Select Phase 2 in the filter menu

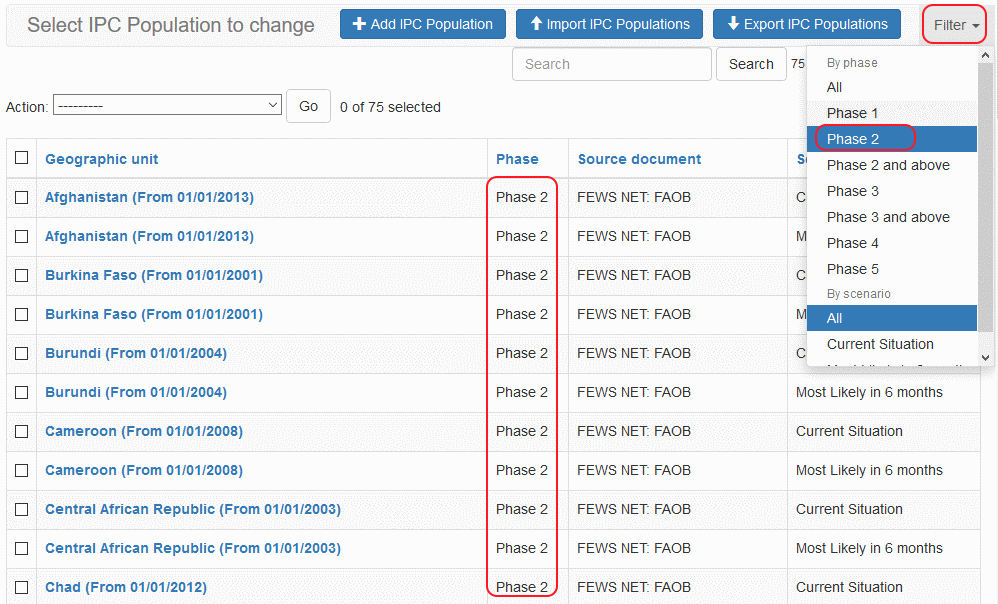(853, 139)
